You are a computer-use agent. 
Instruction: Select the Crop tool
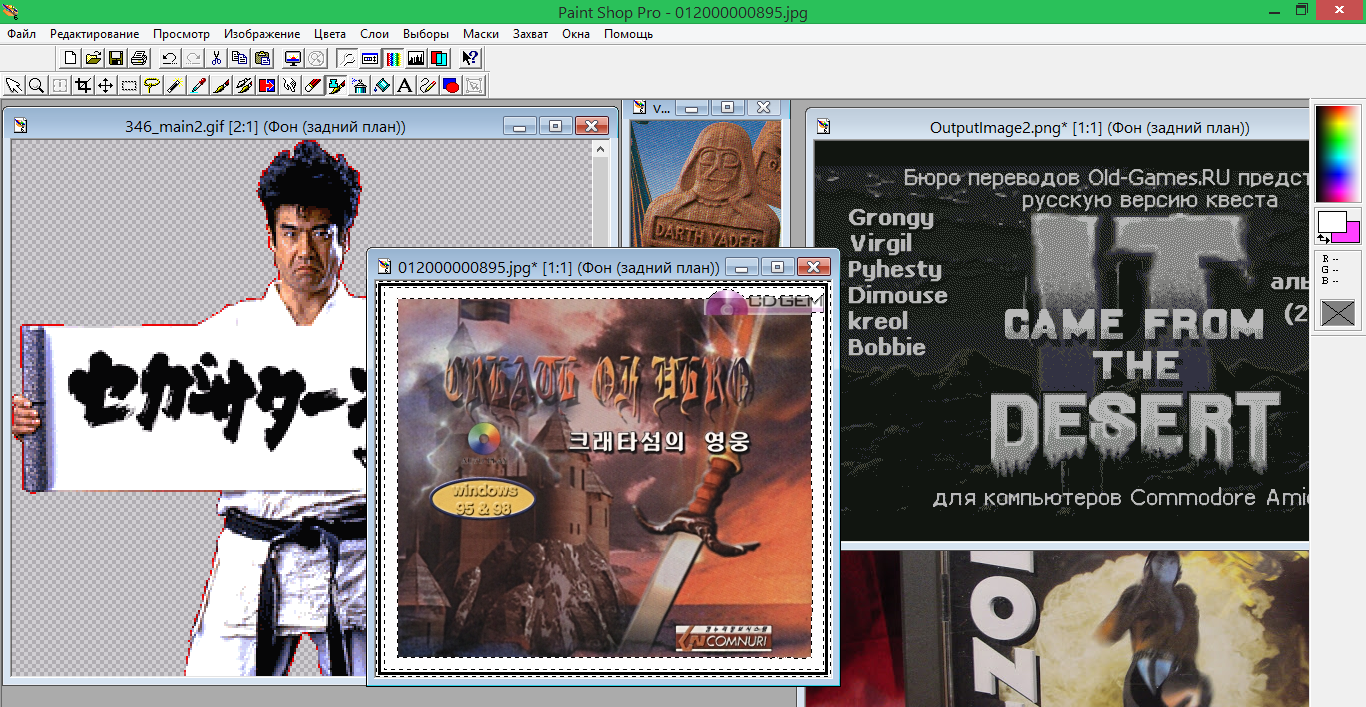click(x=83, y=85)
